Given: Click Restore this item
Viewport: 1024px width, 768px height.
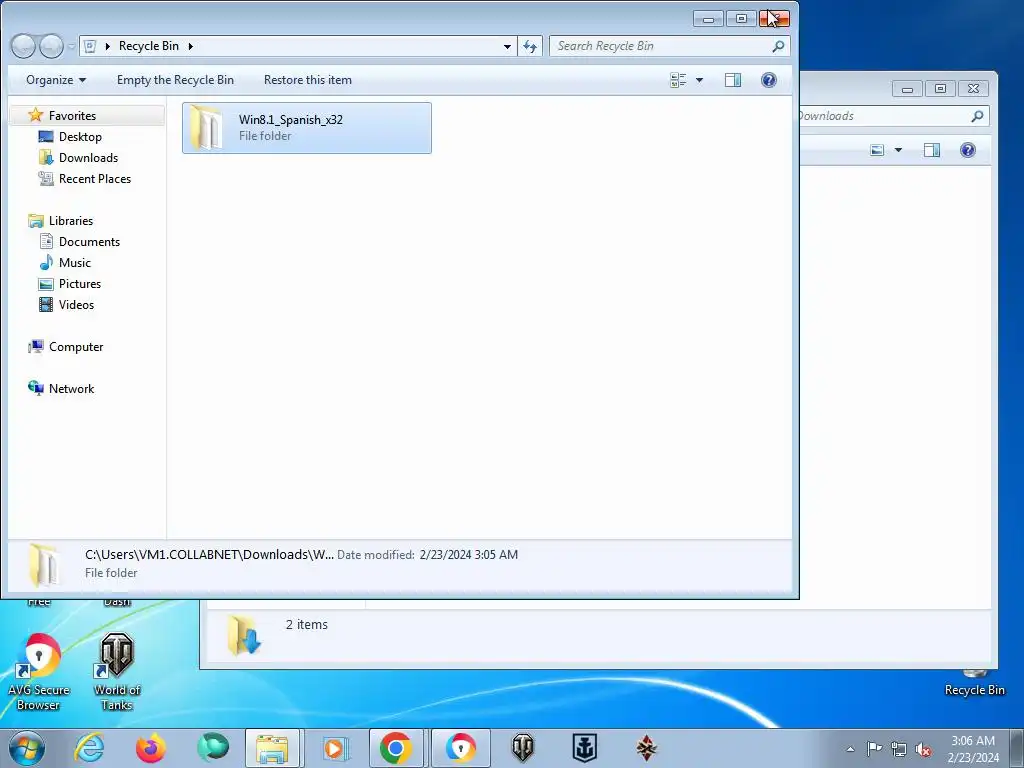Looking at the screenshot, I should pos(308,80).
